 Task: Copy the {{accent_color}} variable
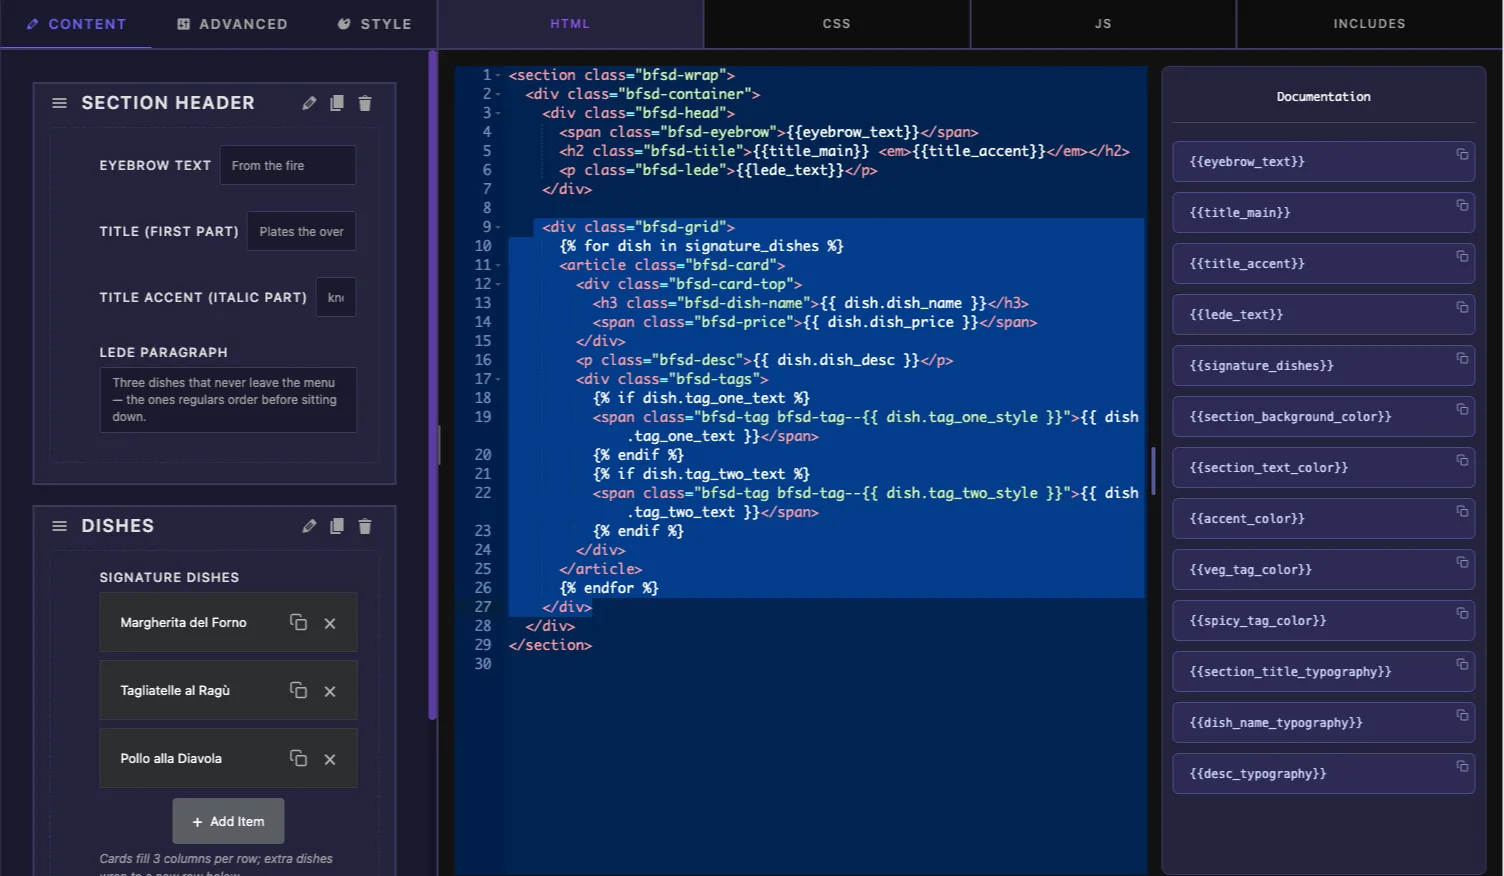1462,511
